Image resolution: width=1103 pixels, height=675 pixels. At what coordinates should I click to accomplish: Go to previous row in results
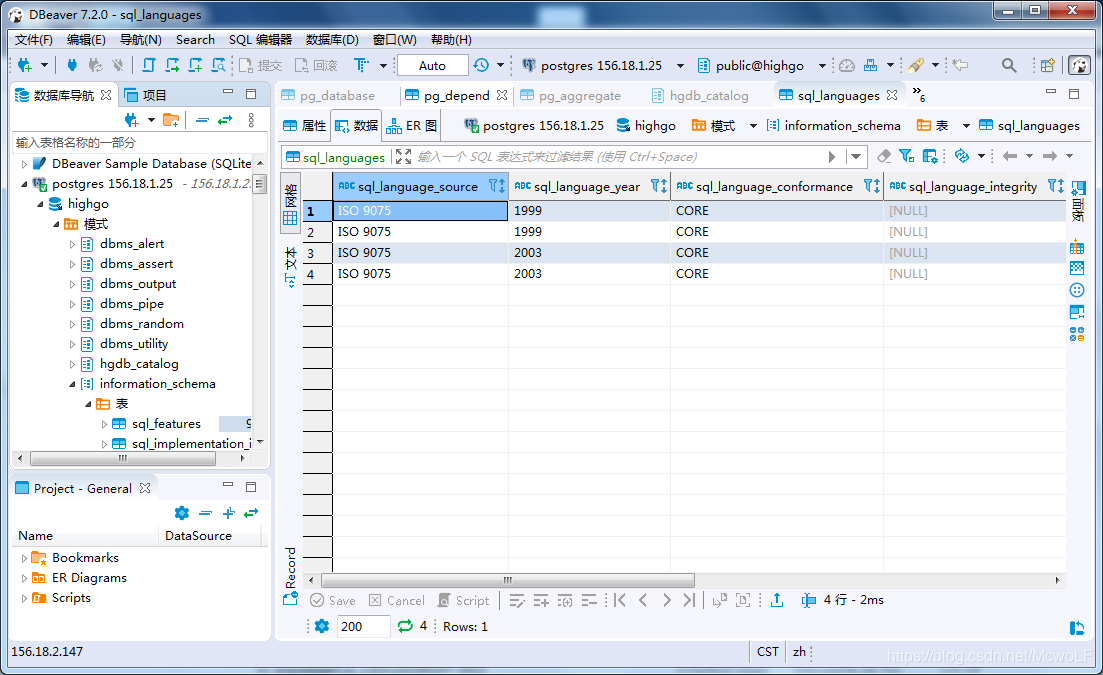(643, 600)
